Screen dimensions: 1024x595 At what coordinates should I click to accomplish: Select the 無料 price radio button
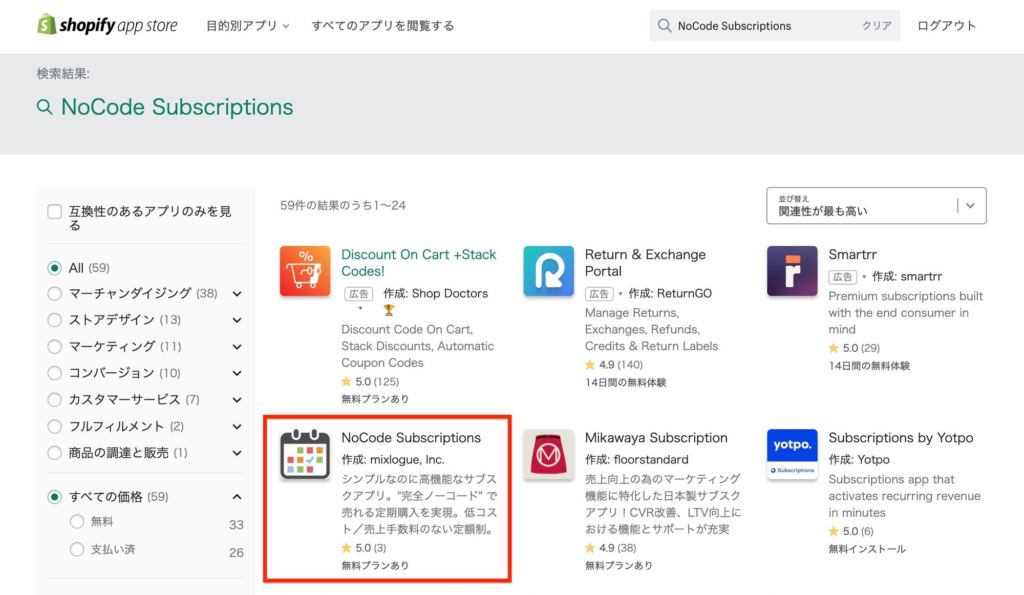pyautogui.click(x=77, y=520)
